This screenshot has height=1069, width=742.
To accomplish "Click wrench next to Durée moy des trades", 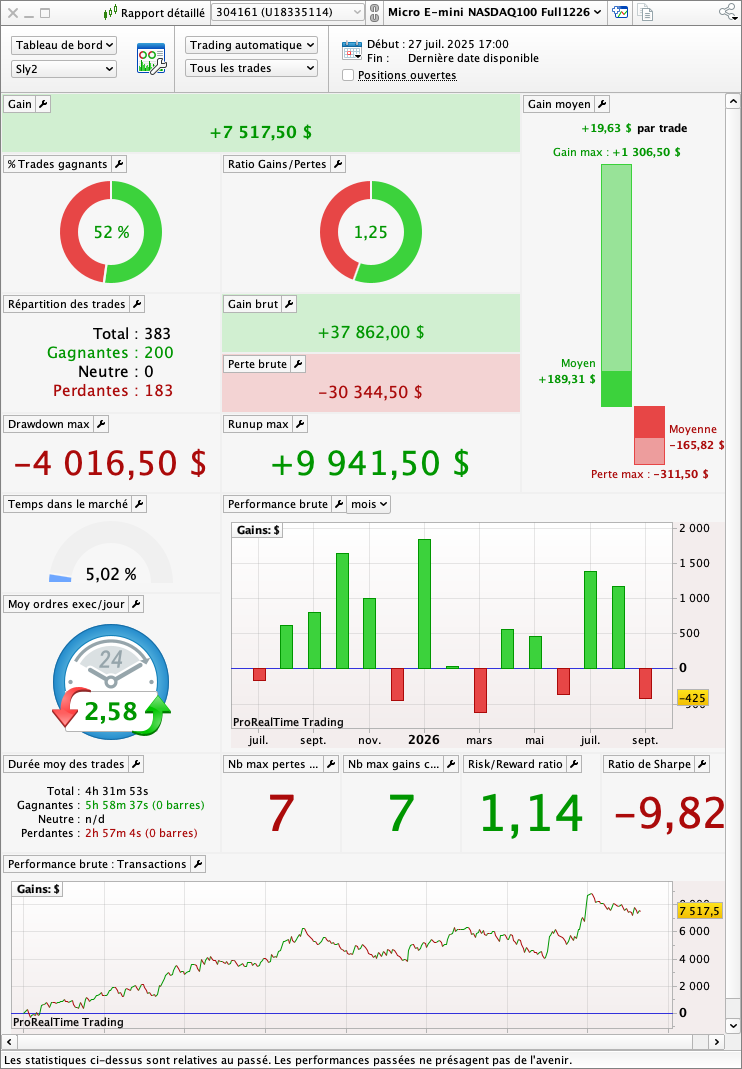I will (136, 764).
